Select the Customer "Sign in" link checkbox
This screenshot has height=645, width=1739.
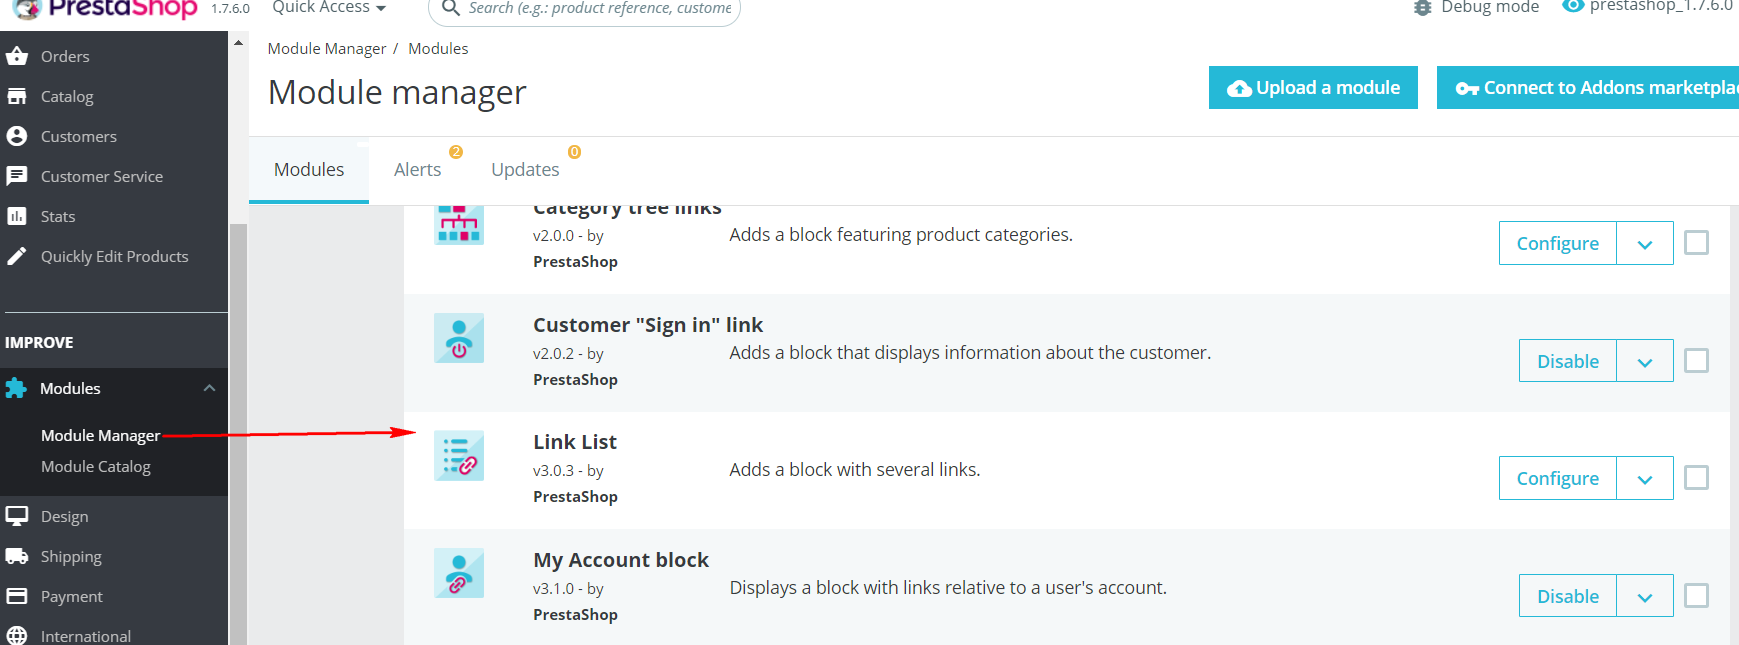pyautogui.click(x=1696, y=360)
